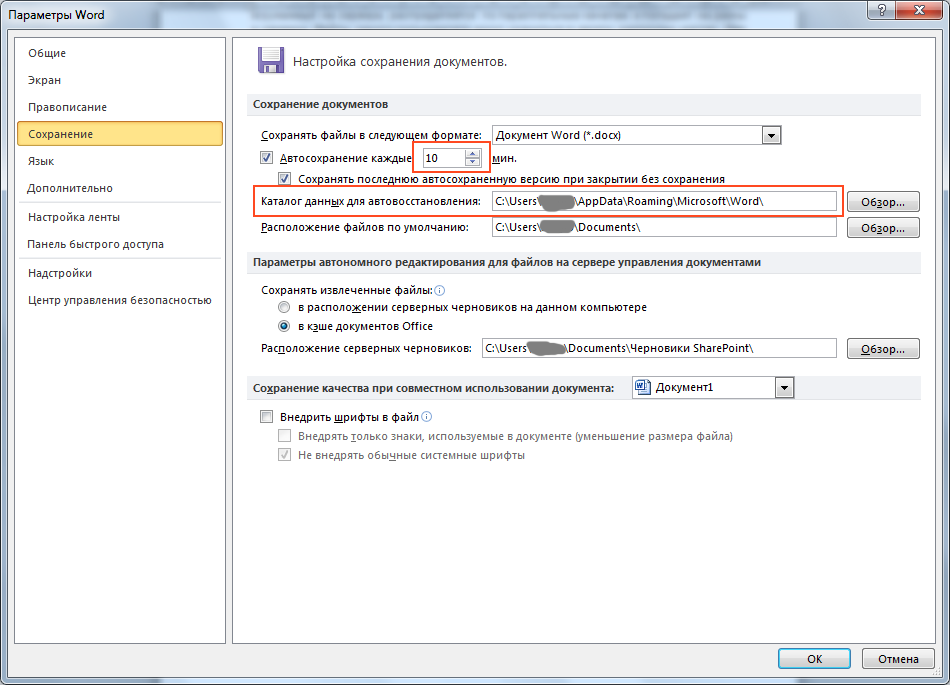Increase autosave minutes with up arrow
Screen dimensions: 950x685
pos(473,154)
